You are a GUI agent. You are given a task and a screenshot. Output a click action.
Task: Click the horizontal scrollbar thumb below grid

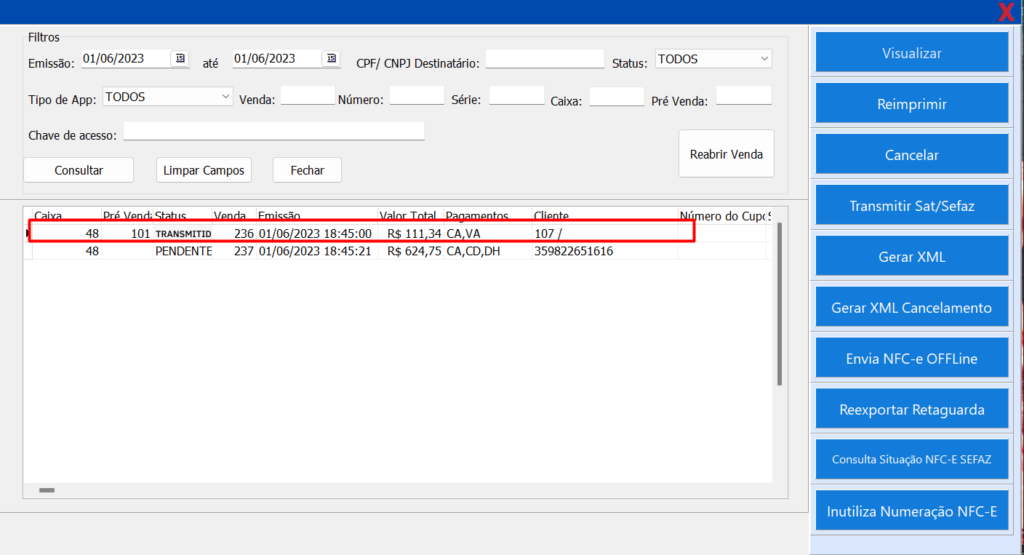tap(47, 490)
